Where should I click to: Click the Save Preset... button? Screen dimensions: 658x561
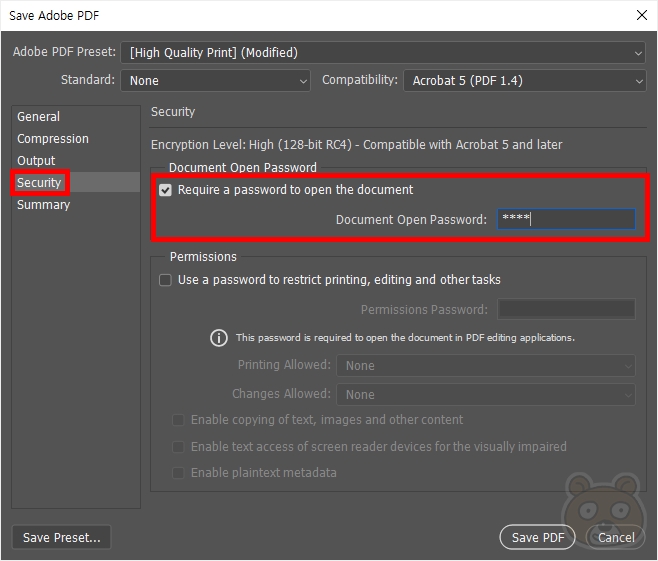point(61,538)
